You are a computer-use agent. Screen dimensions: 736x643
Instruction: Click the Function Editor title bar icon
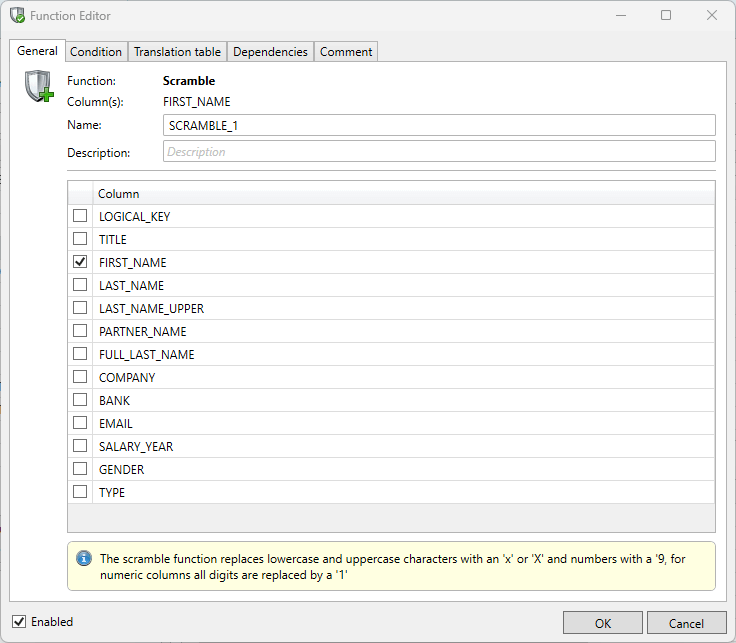coord(17,15)
